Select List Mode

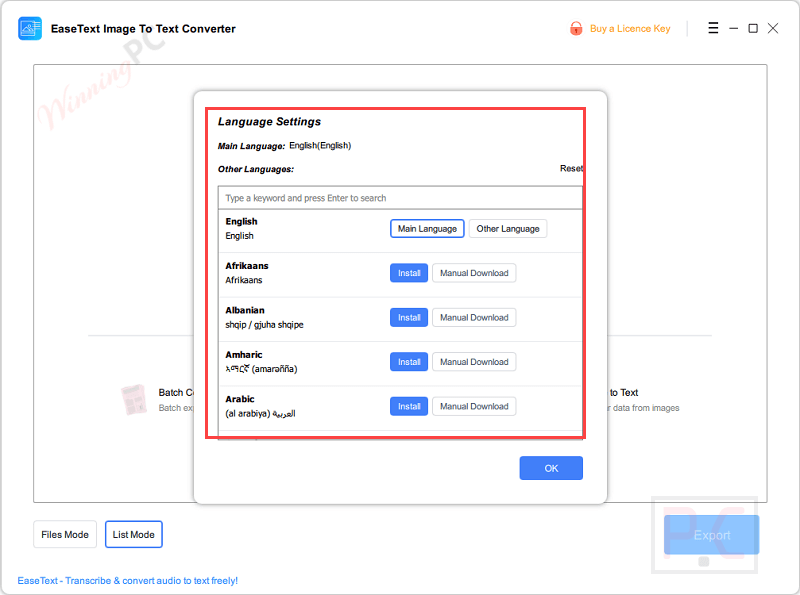pos(133,534)
